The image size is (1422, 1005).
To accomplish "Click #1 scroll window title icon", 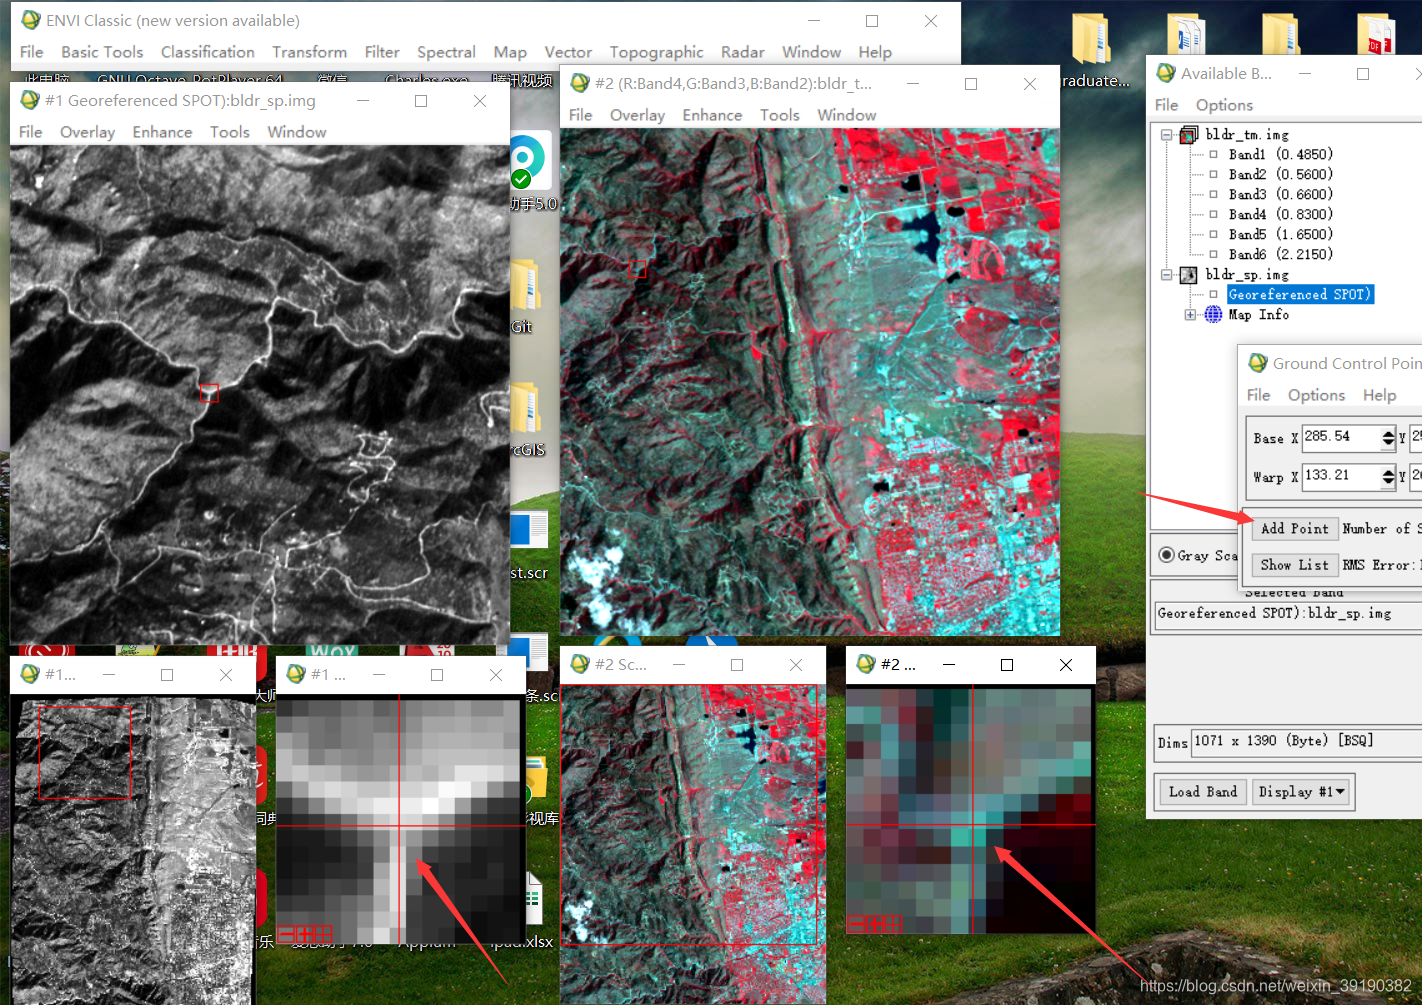I will tap(30, 674).
